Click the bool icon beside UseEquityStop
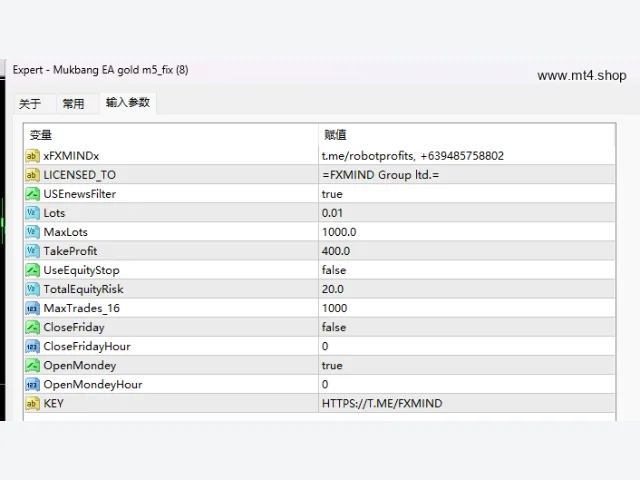Screen dimensions: 640x480 (x=32, y=270)
